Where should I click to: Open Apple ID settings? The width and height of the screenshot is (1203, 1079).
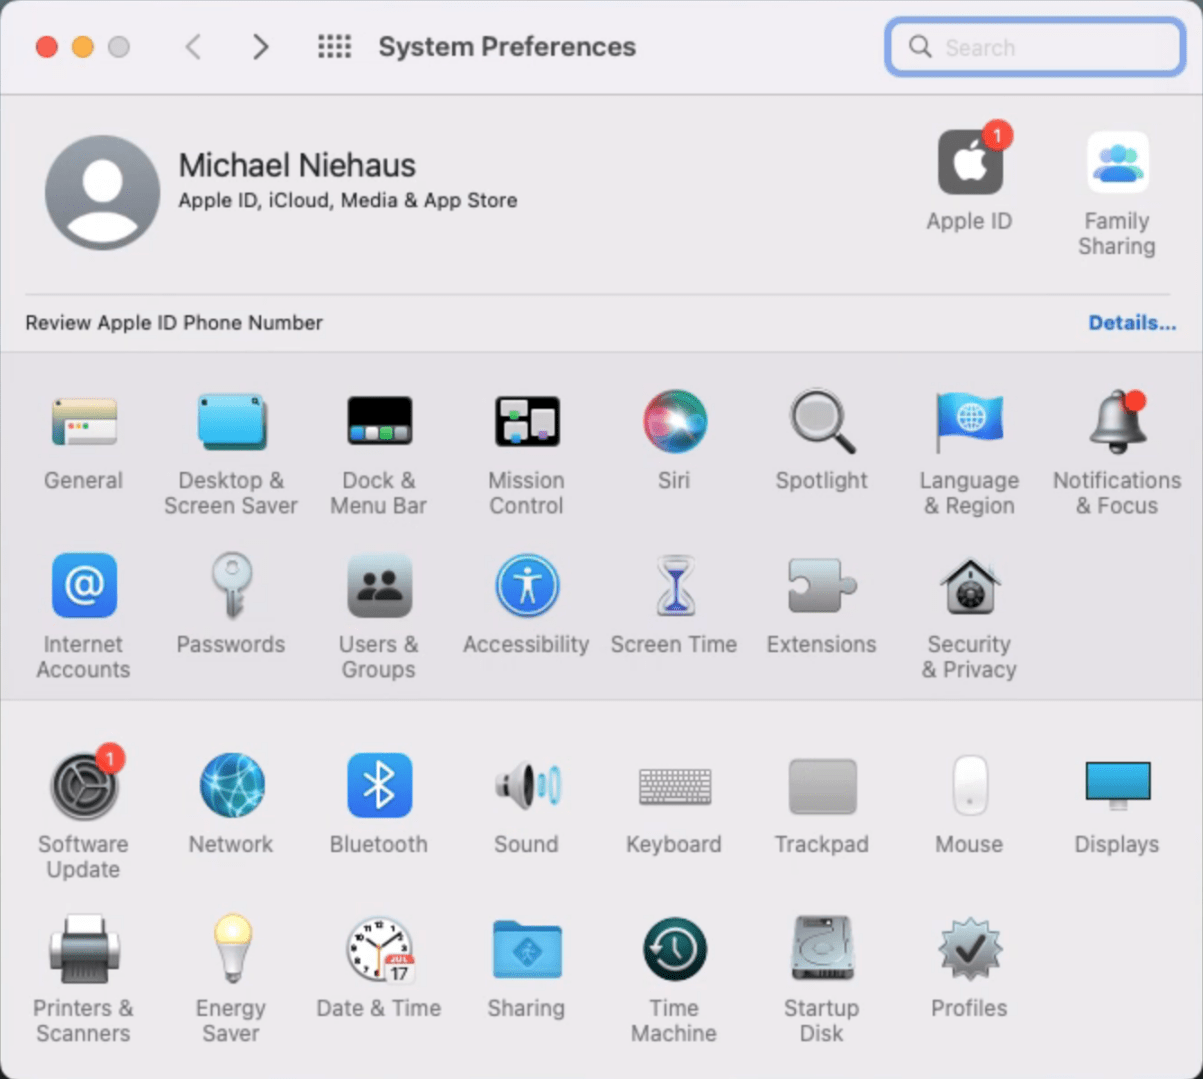(x=969, y=164)
